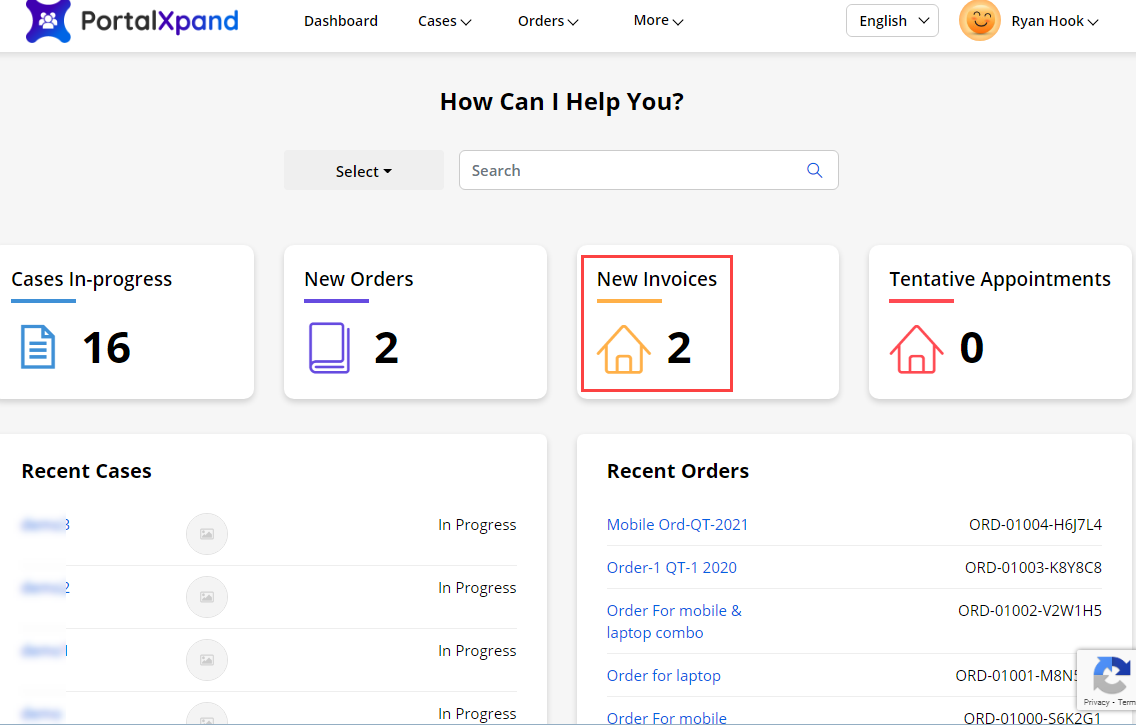Open the Order-1 QT-1 2020 link

pos(671,568)
